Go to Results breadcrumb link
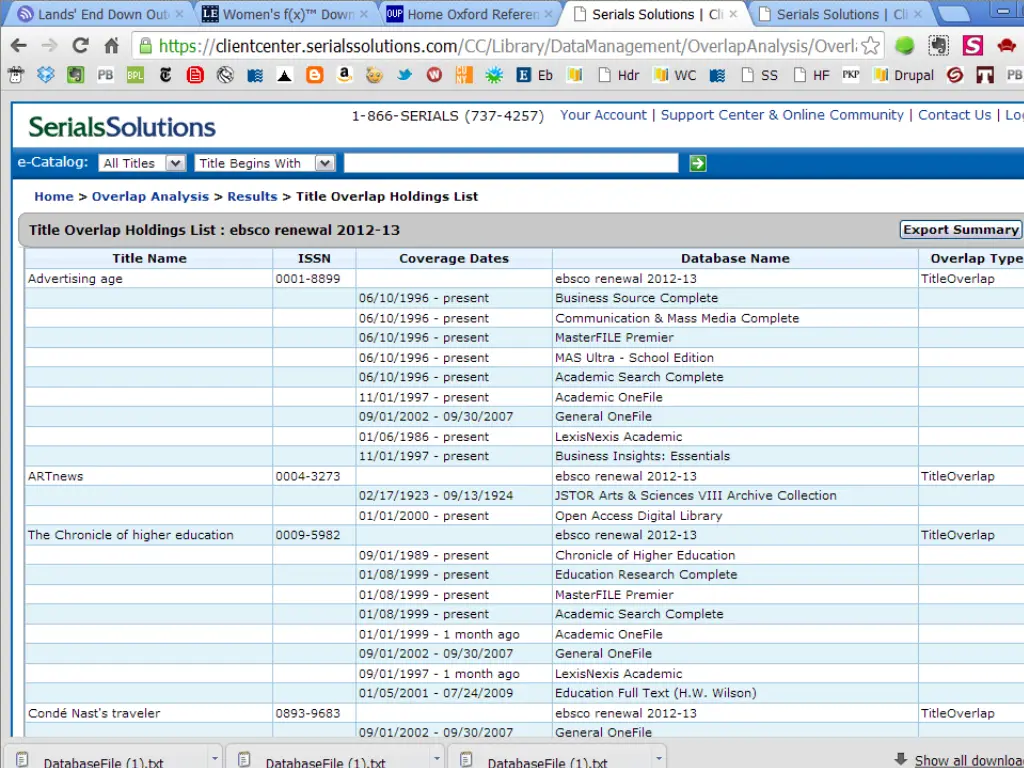This screenshot has width=1024, height=768. coord(252,197)
